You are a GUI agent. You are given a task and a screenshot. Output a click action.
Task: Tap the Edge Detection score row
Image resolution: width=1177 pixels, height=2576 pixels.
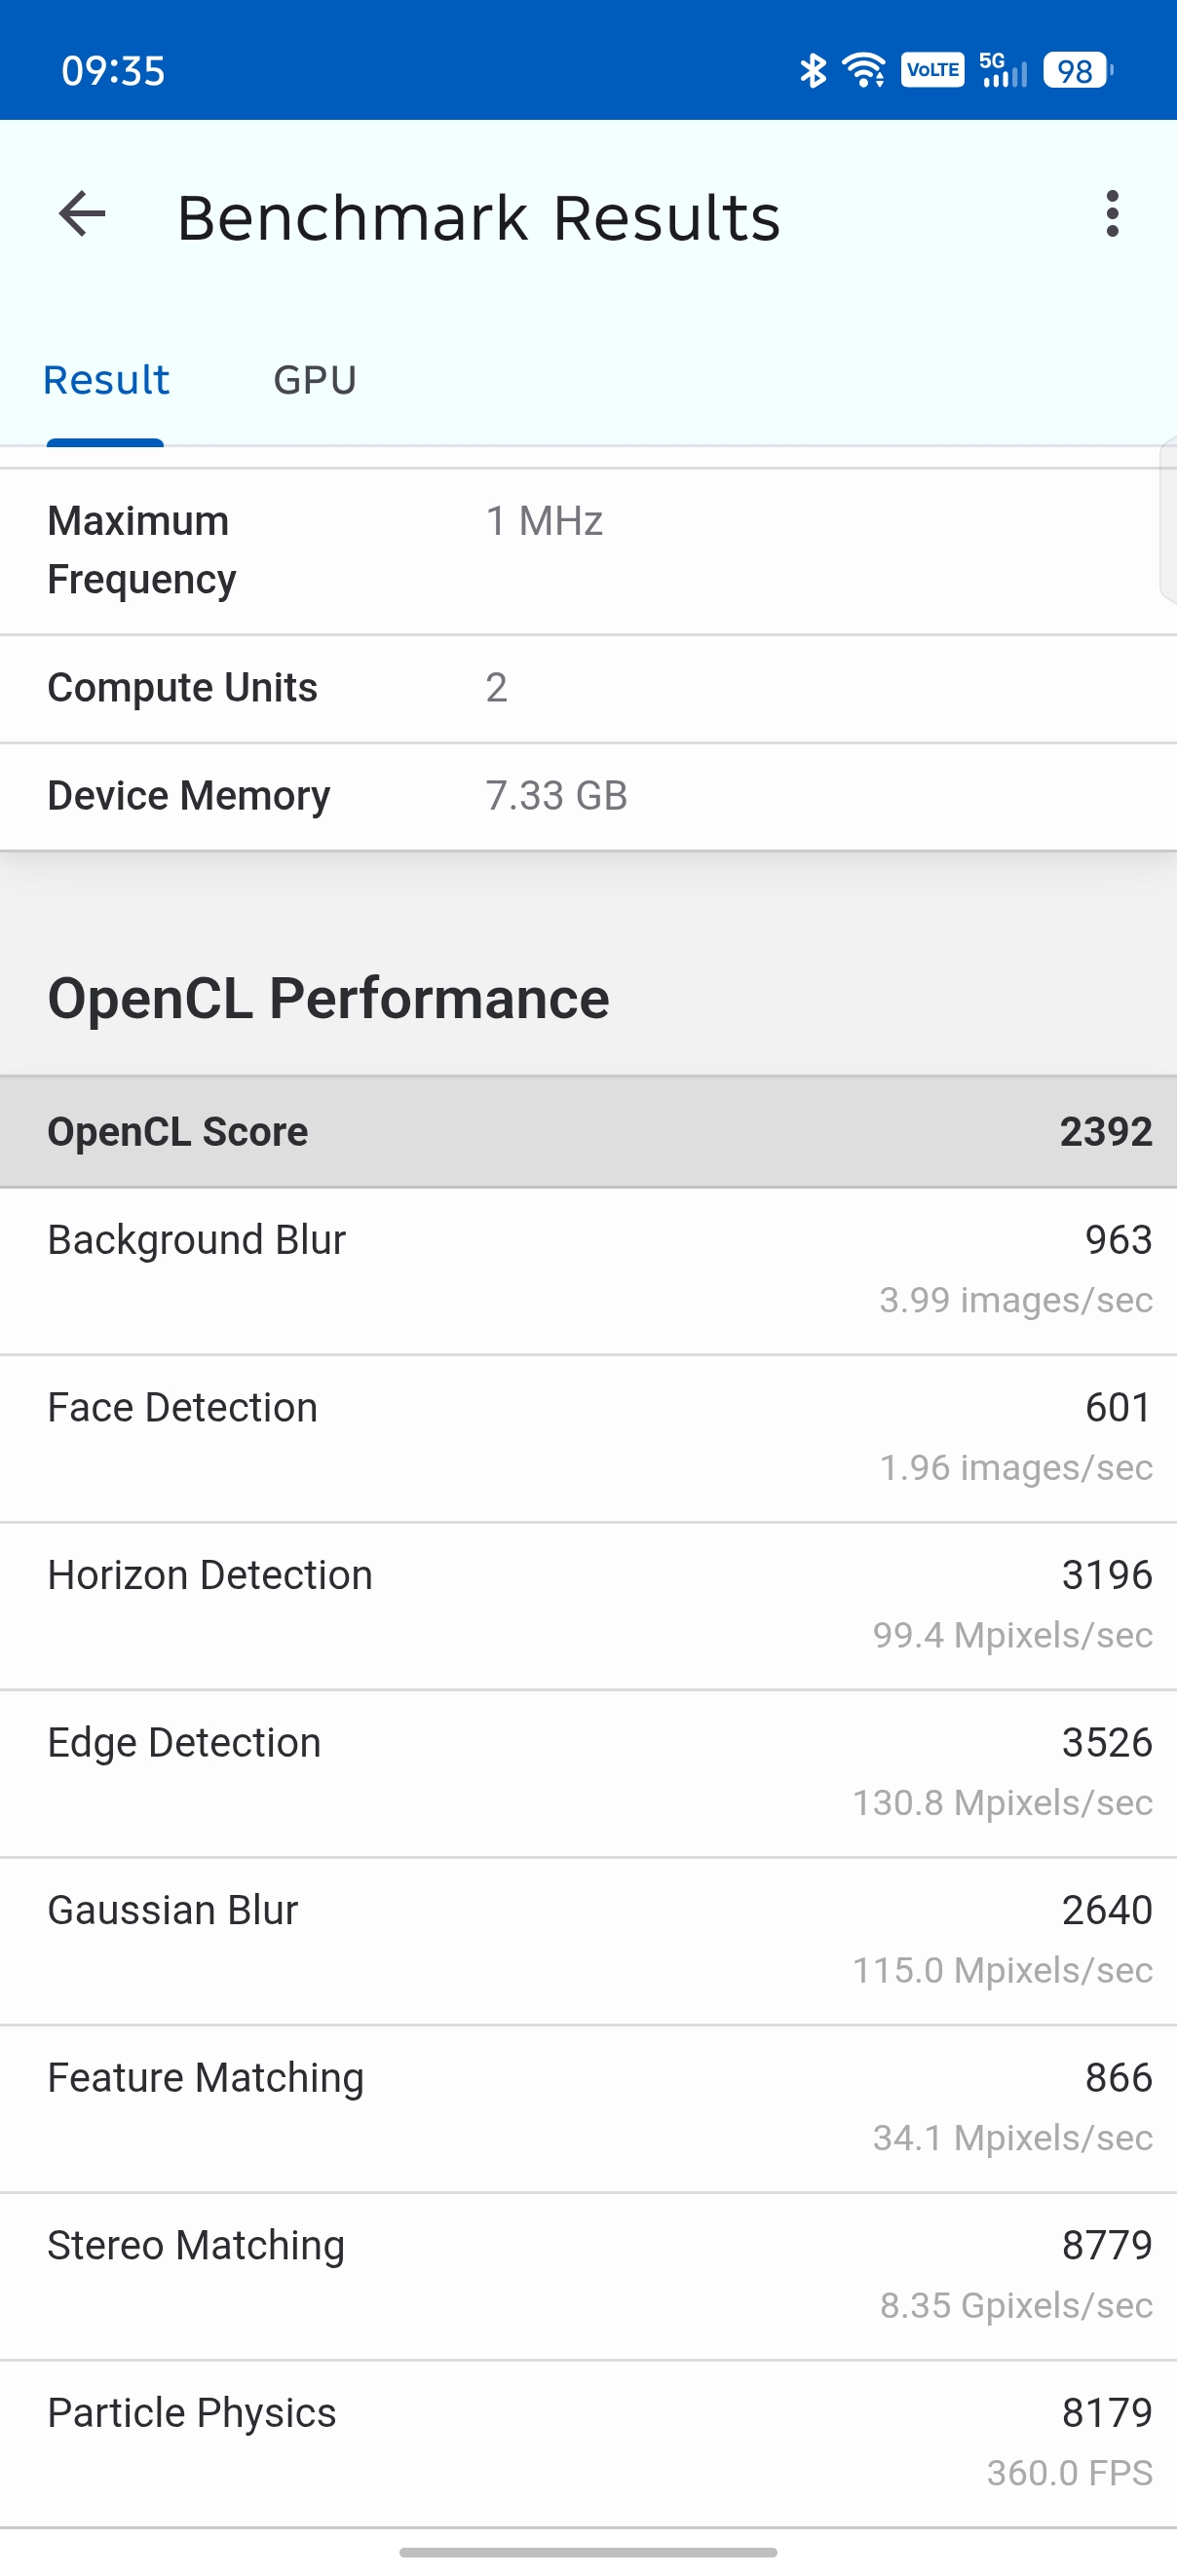(x=588, y=1773)
